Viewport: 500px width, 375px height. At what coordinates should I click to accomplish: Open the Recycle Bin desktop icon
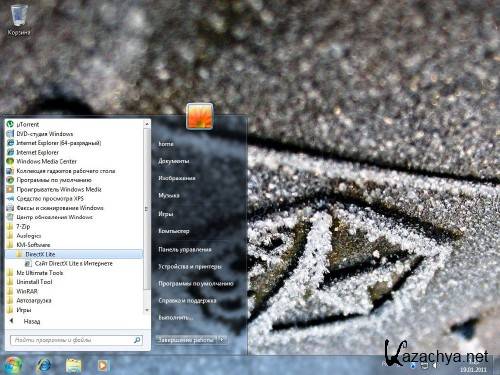pos(19,20)
